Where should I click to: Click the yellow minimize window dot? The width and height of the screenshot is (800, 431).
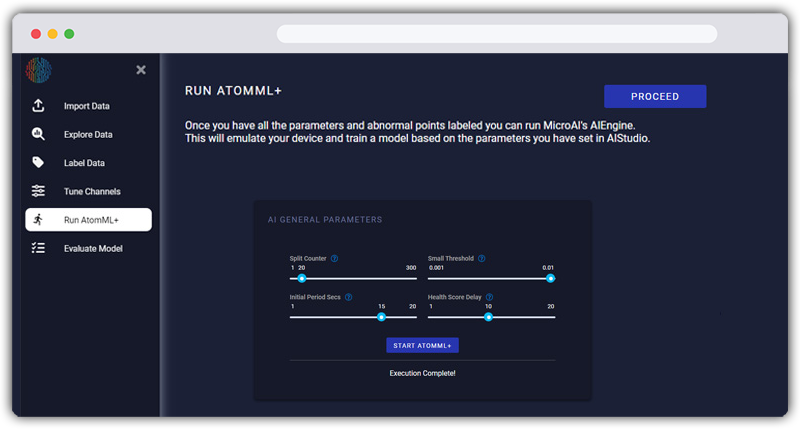53,34
